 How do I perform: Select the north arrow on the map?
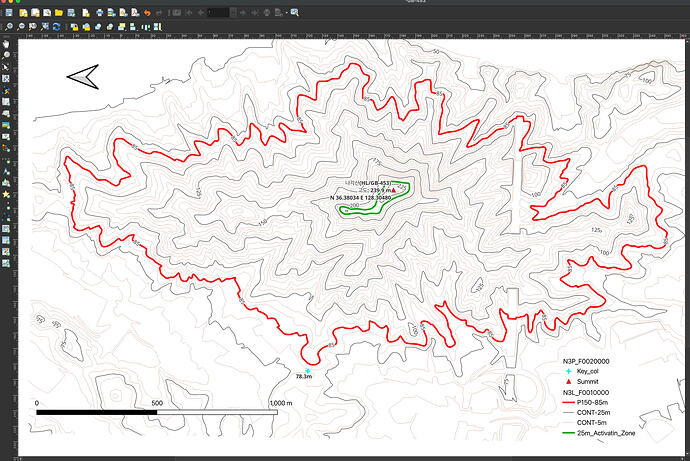tap(83, 77)
